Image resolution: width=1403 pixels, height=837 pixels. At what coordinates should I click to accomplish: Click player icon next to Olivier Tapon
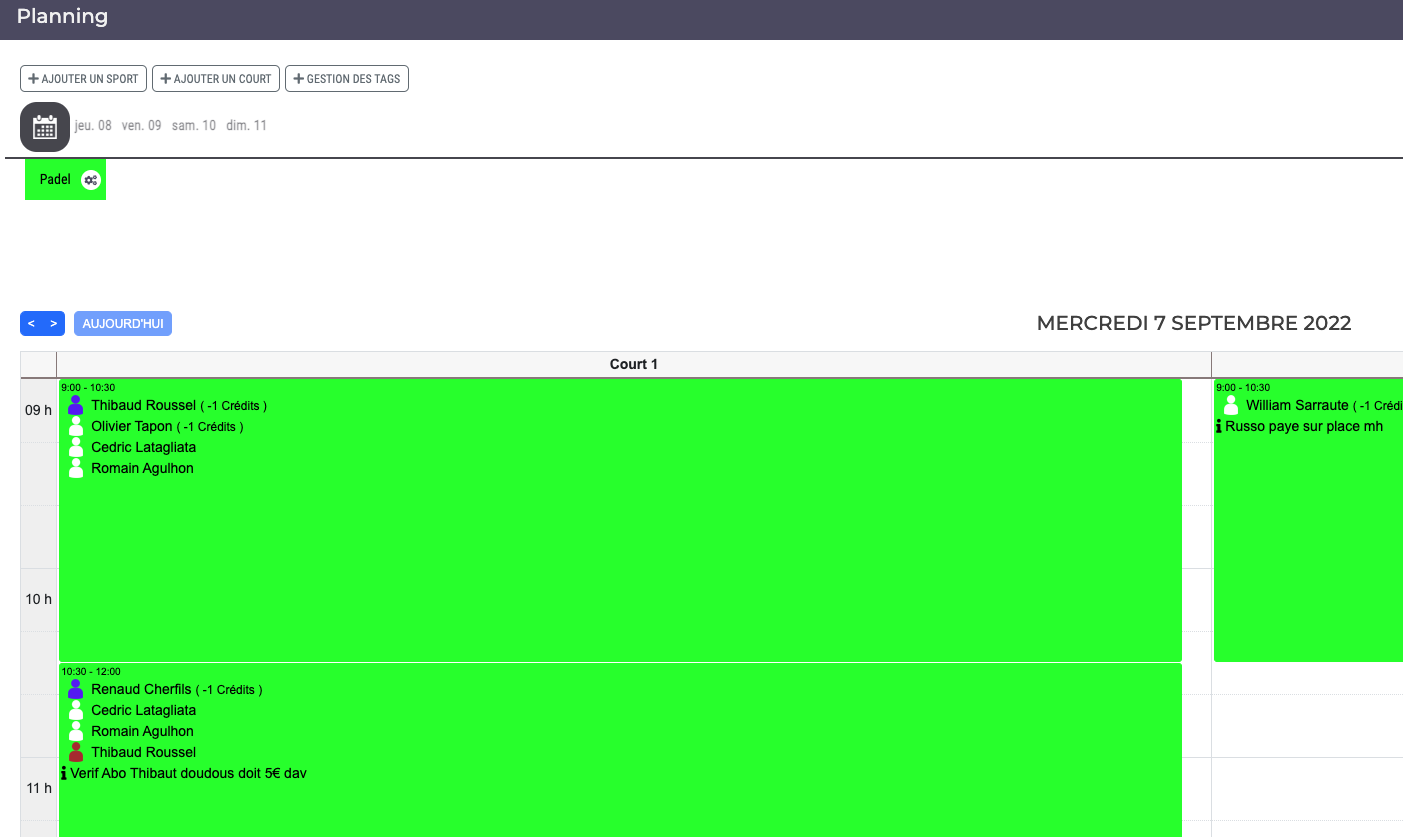(x=76, y=426)
